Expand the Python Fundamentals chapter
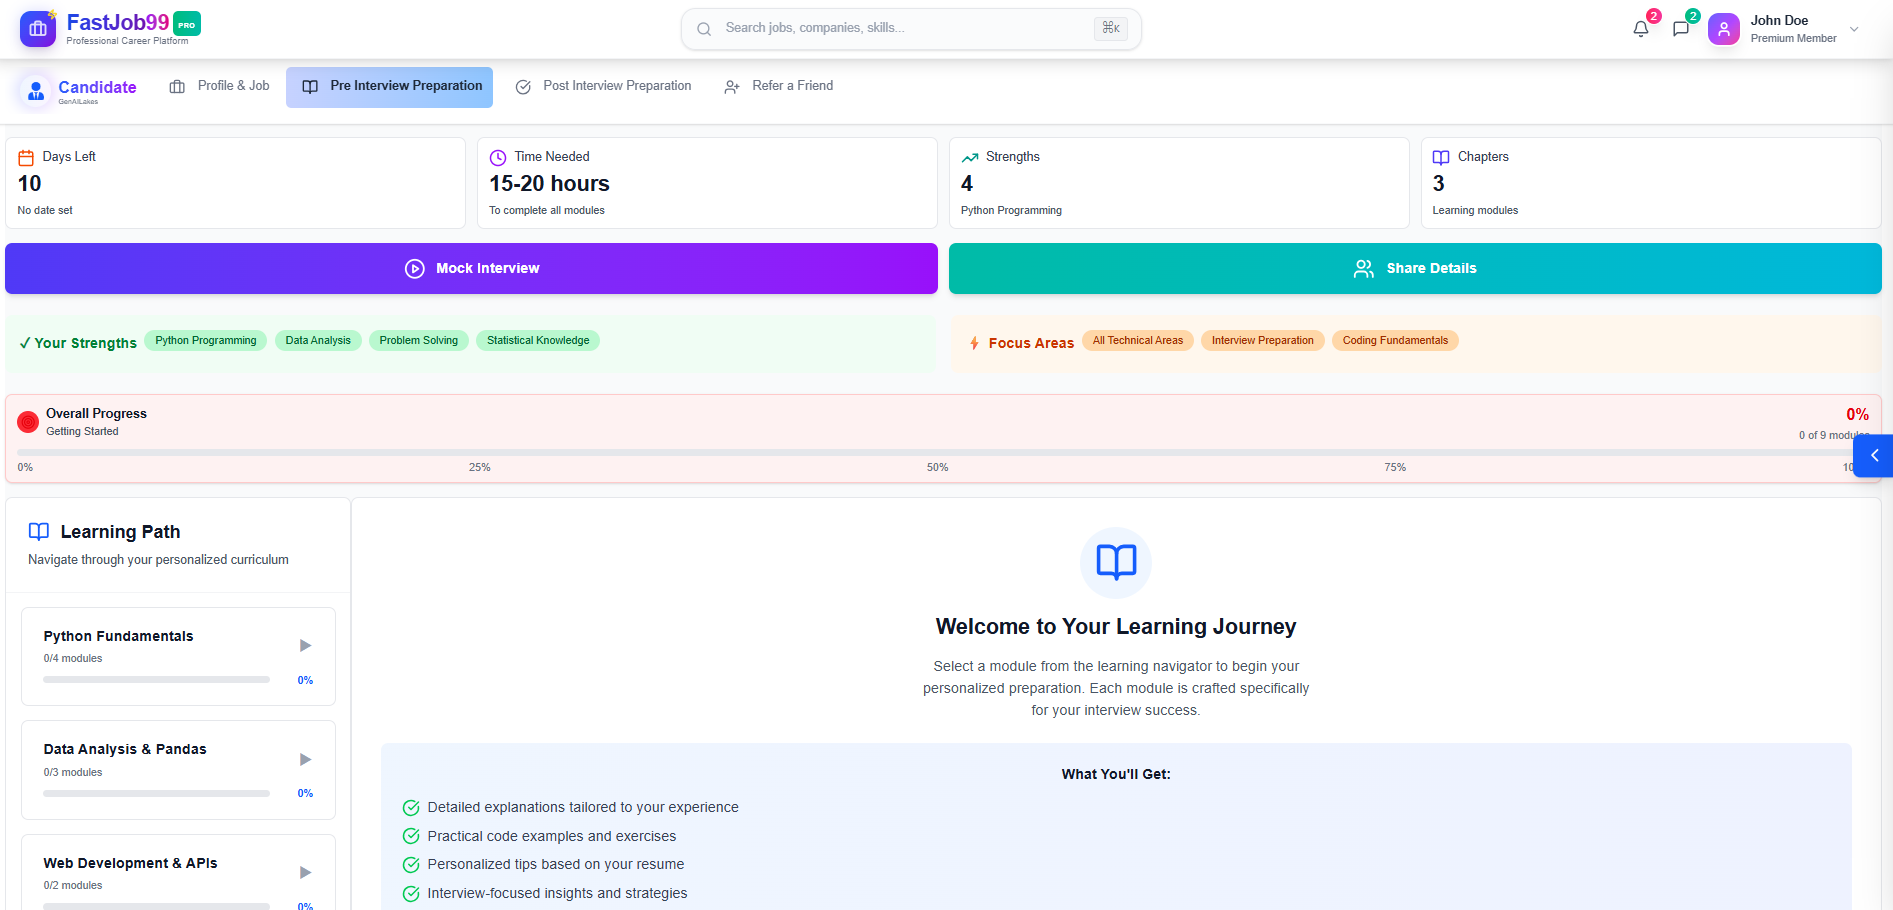The height and width of the screenshot is (910, 1893). tap(305, 646)
